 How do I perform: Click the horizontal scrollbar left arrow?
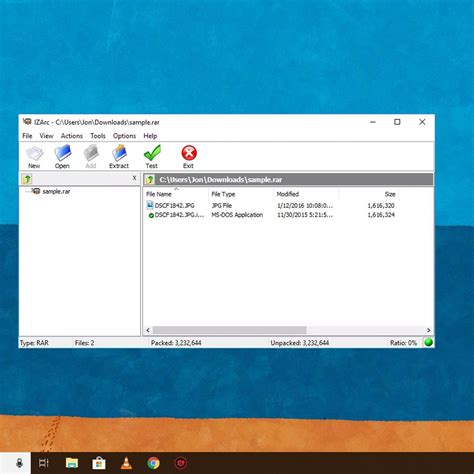(x=148, y=330)
